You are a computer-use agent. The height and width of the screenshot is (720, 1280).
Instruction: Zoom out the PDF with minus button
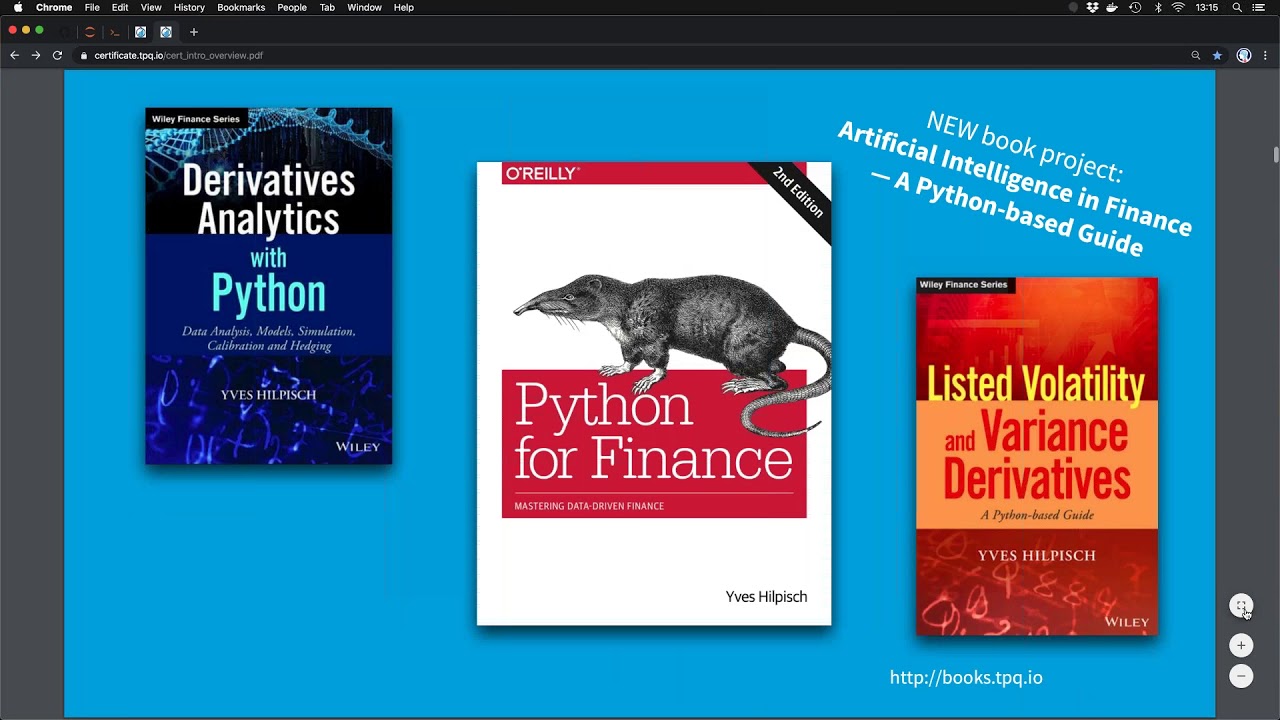click(x=1241, y=676)
